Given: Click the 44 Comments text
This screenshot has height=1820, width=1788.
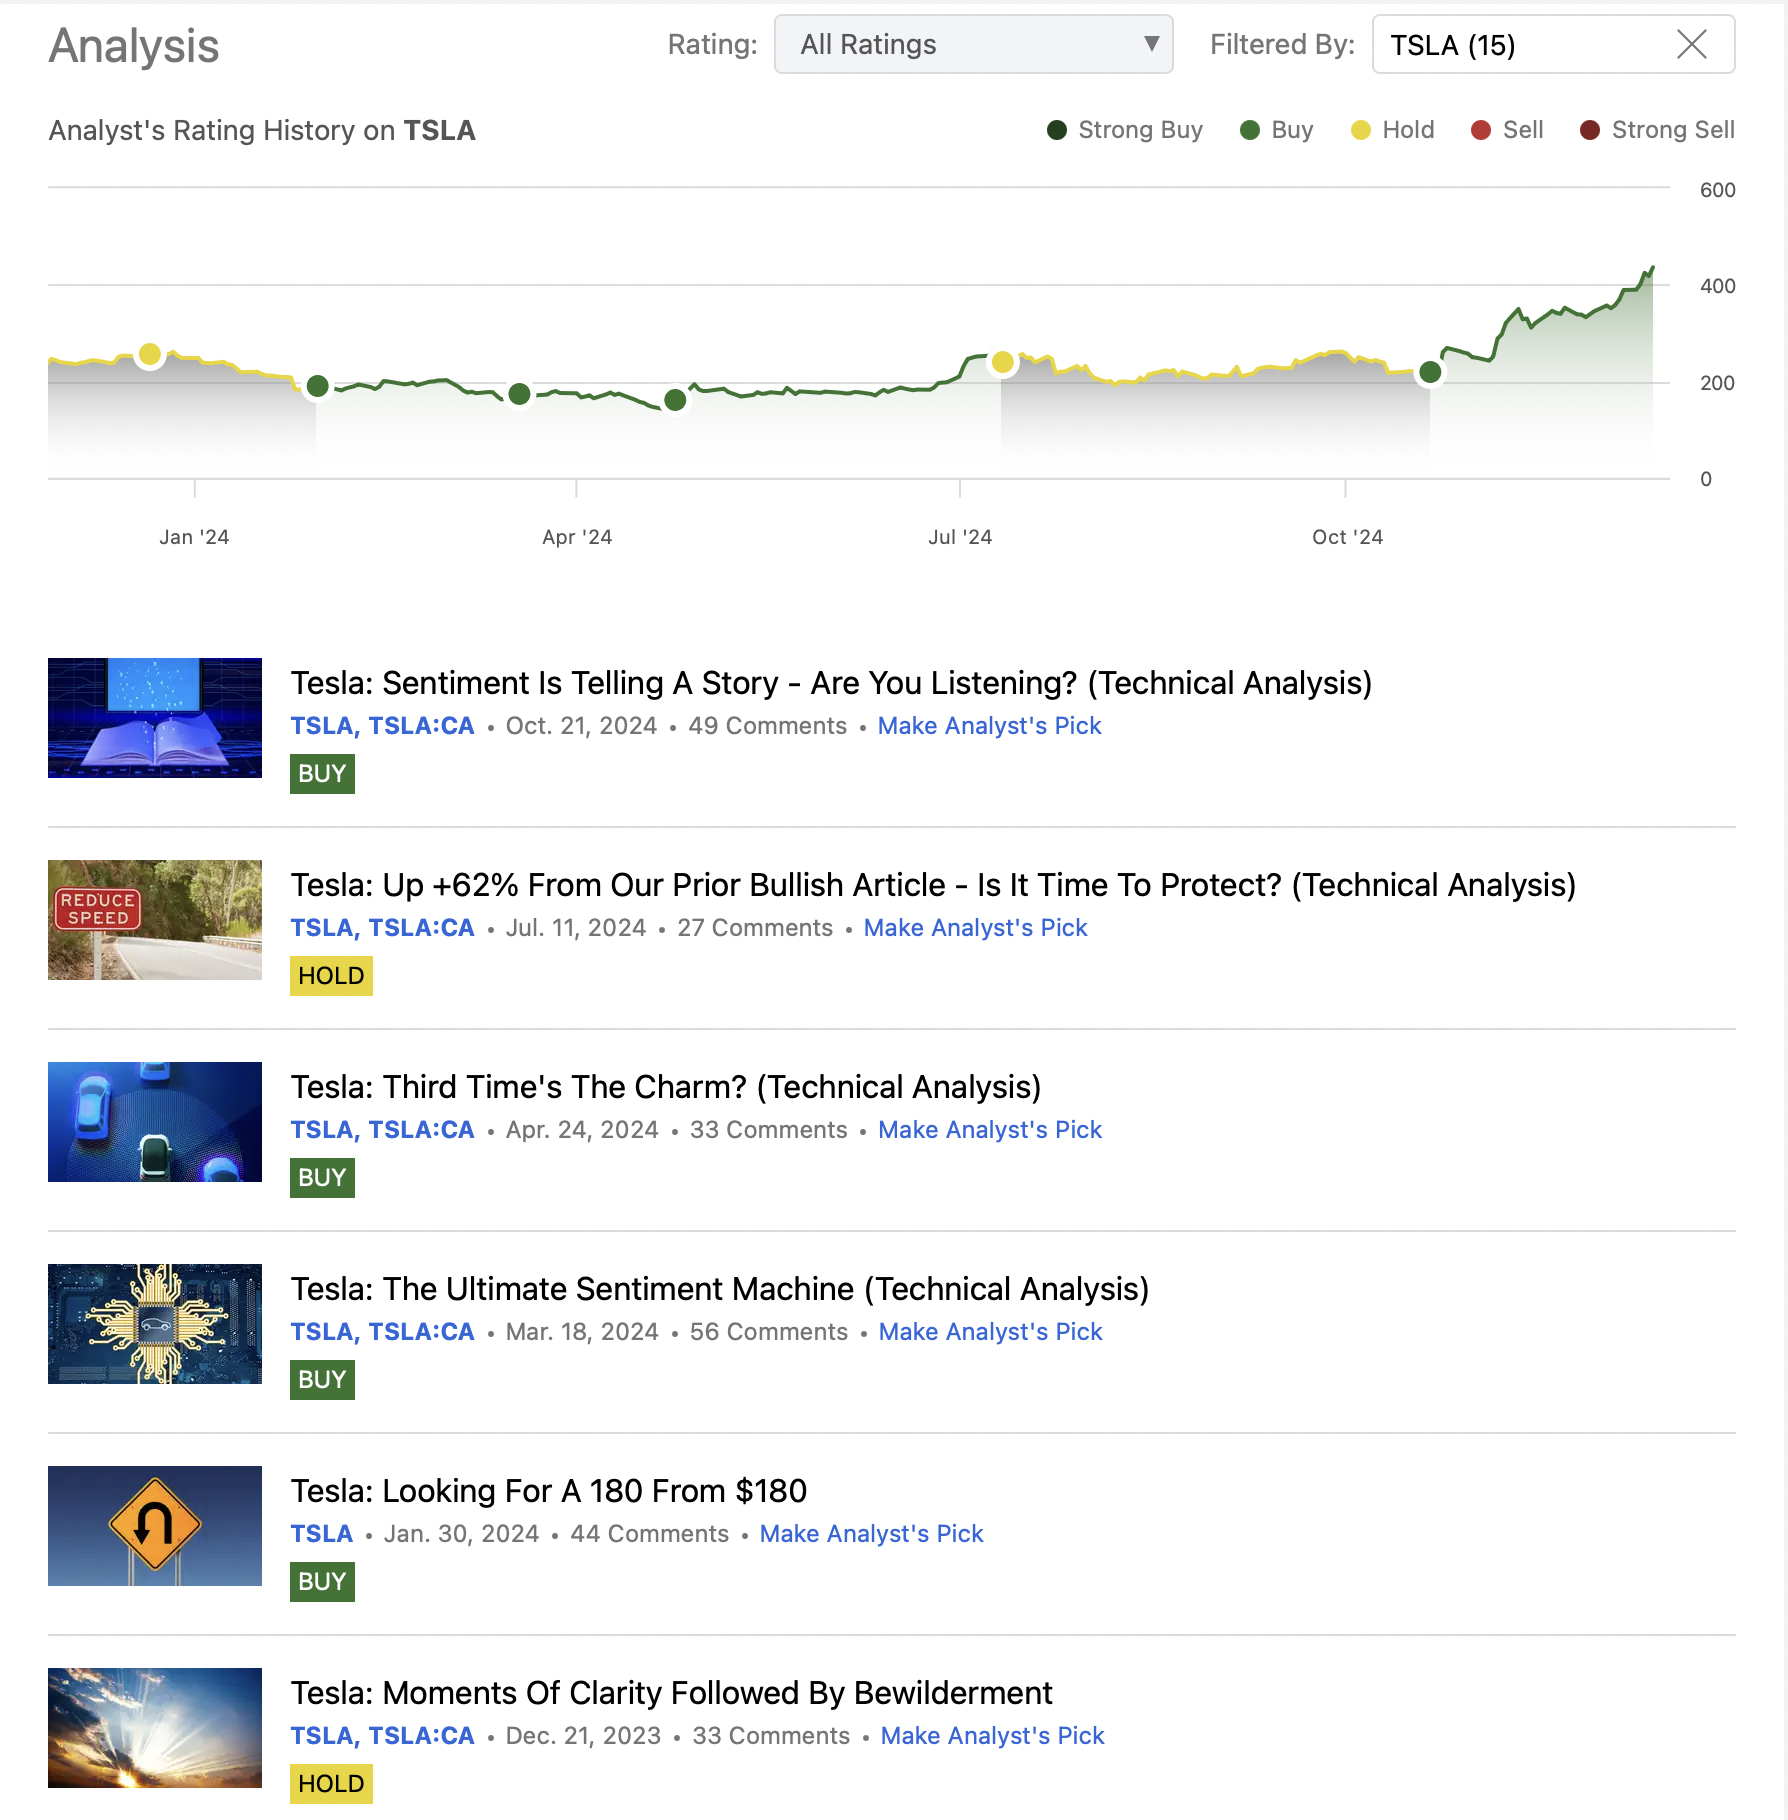Looking at the screenshot, I should tap(649, 1534).
